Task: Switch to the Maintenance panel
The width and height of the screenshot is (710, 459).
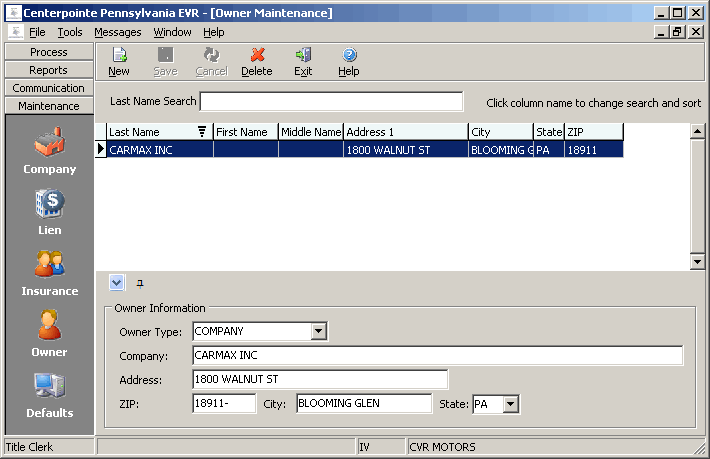Action: (49, 105)
